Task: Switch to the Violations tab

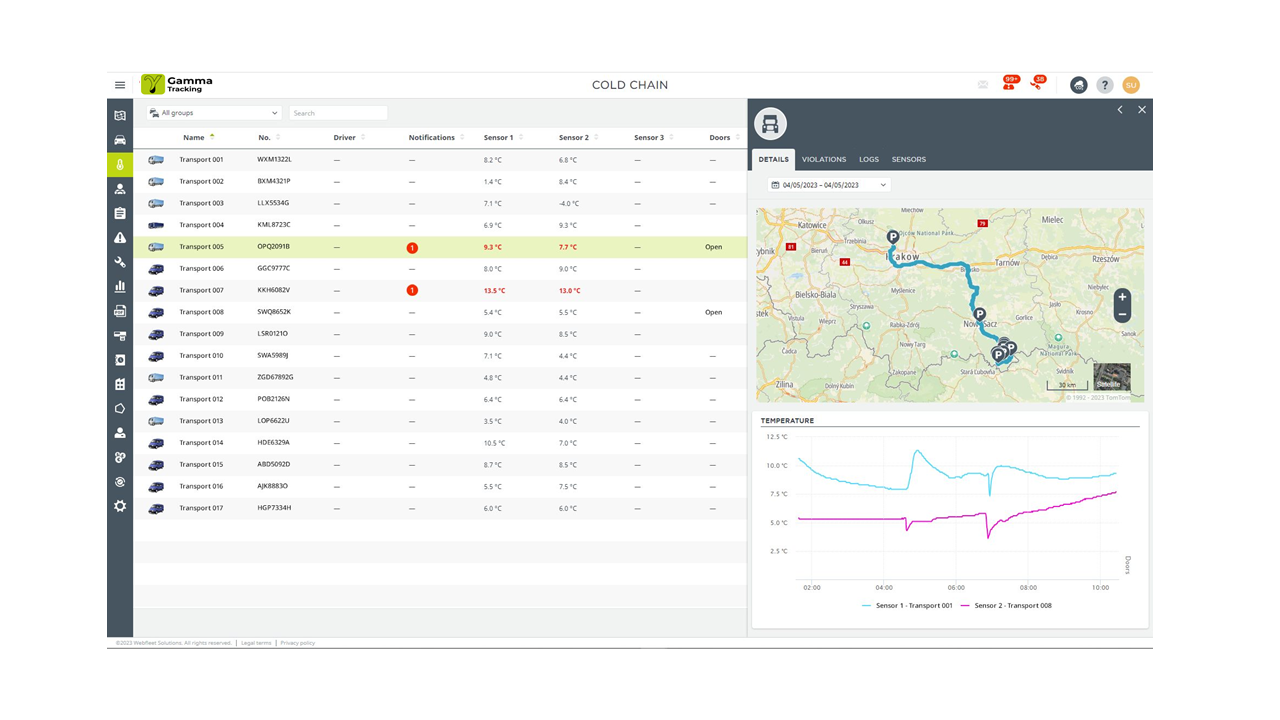Action: coord(823,159)
